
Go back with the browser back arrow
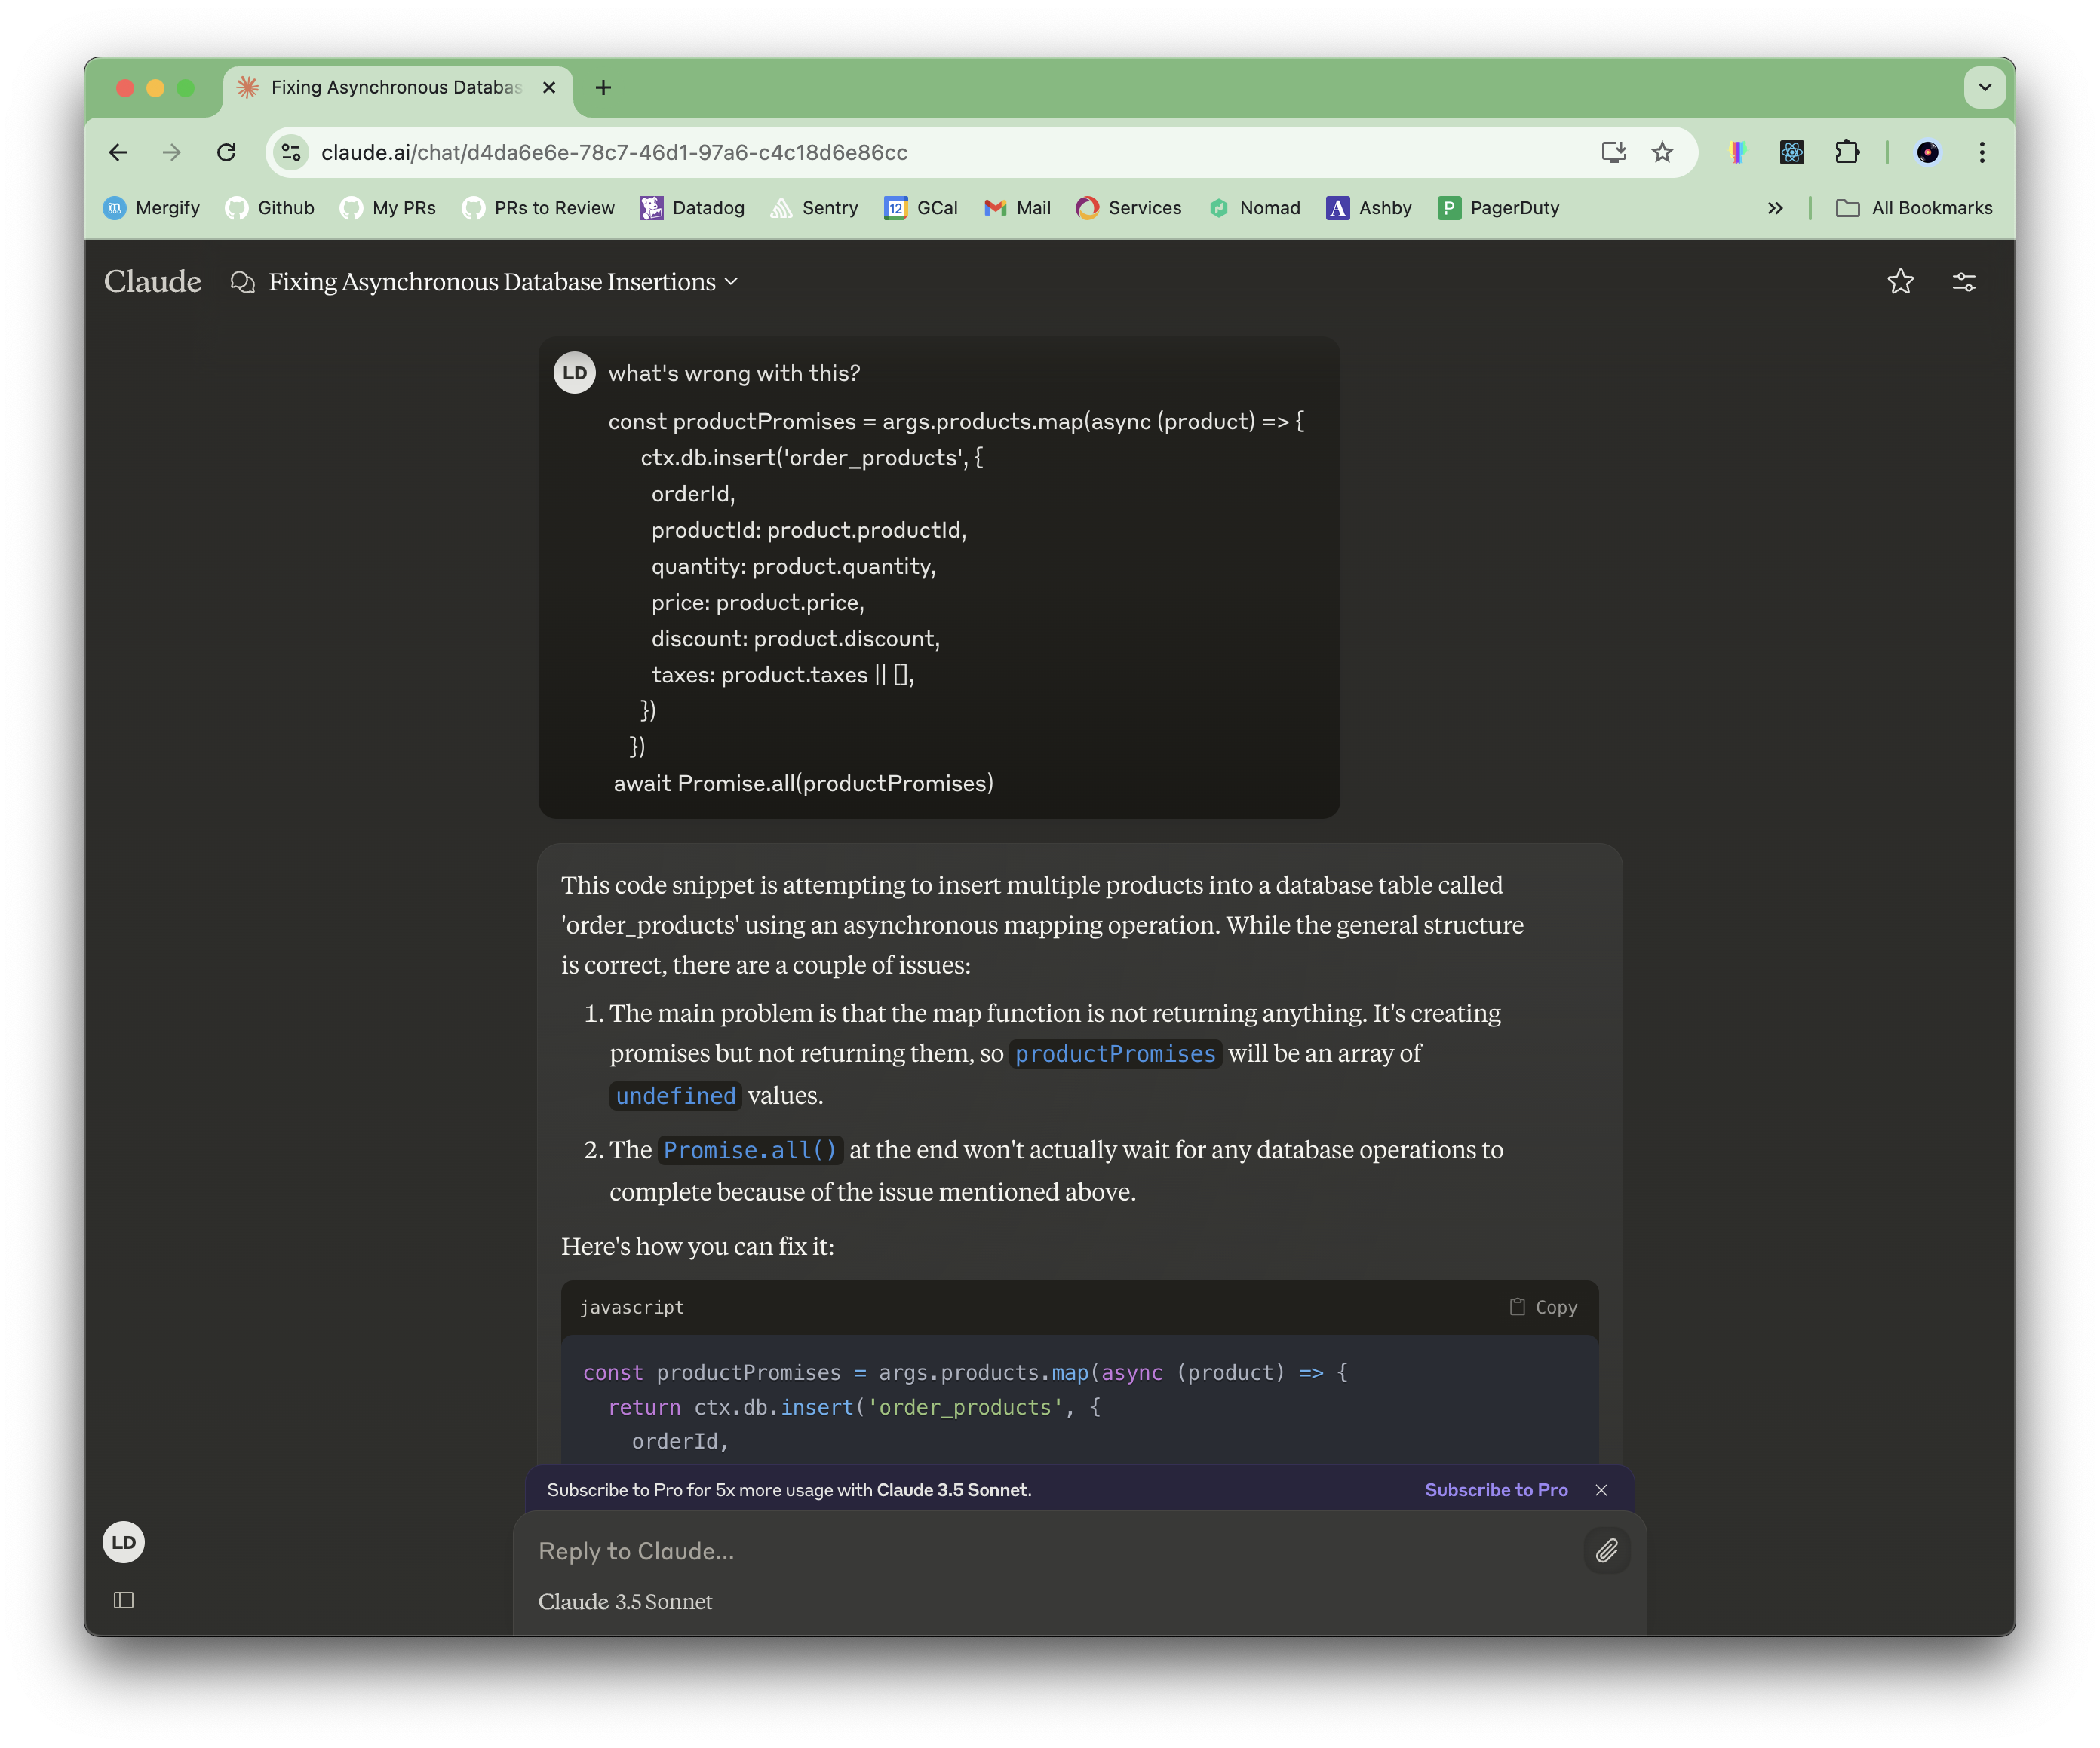coord(118,152)
